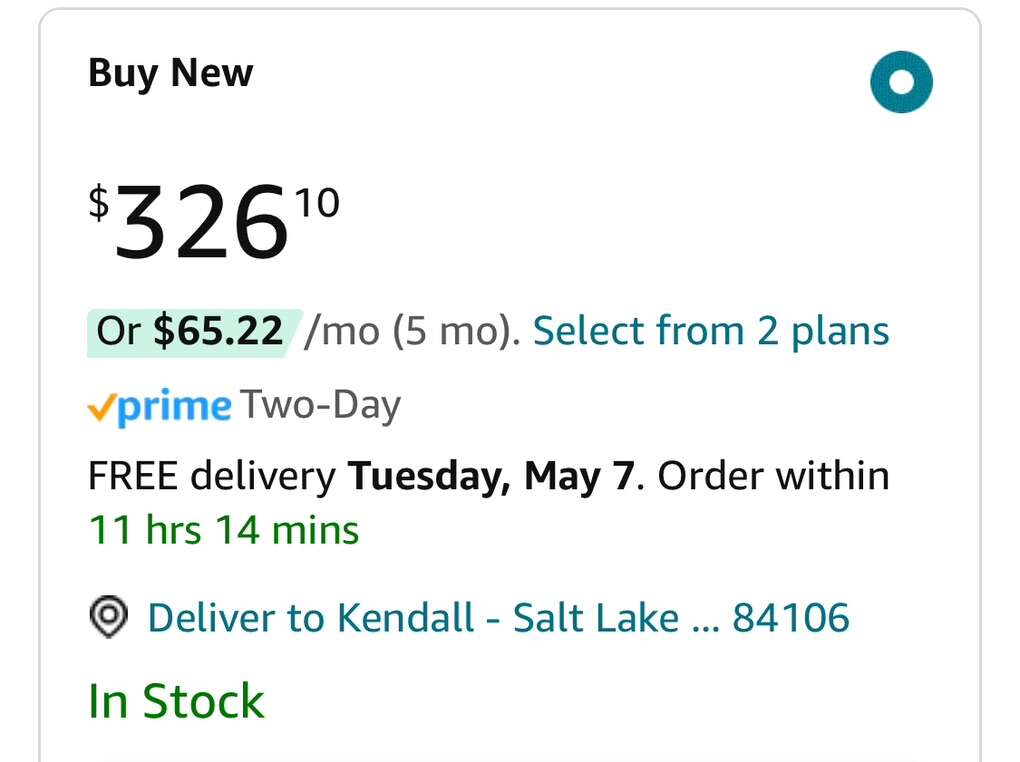The image size is (1020, 762).
Task: Click the In Stock status text
Action: click(174, 700)
